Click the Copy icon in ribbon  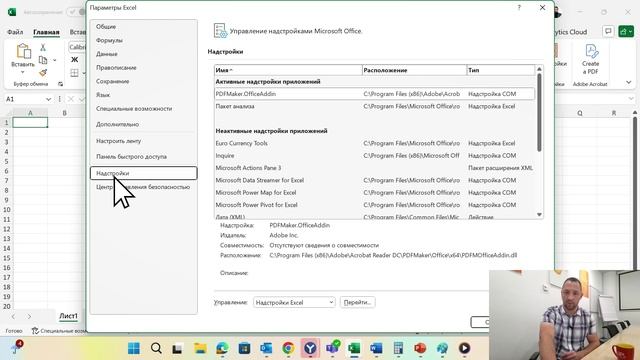pyautogui.click(x=43, y=60)
